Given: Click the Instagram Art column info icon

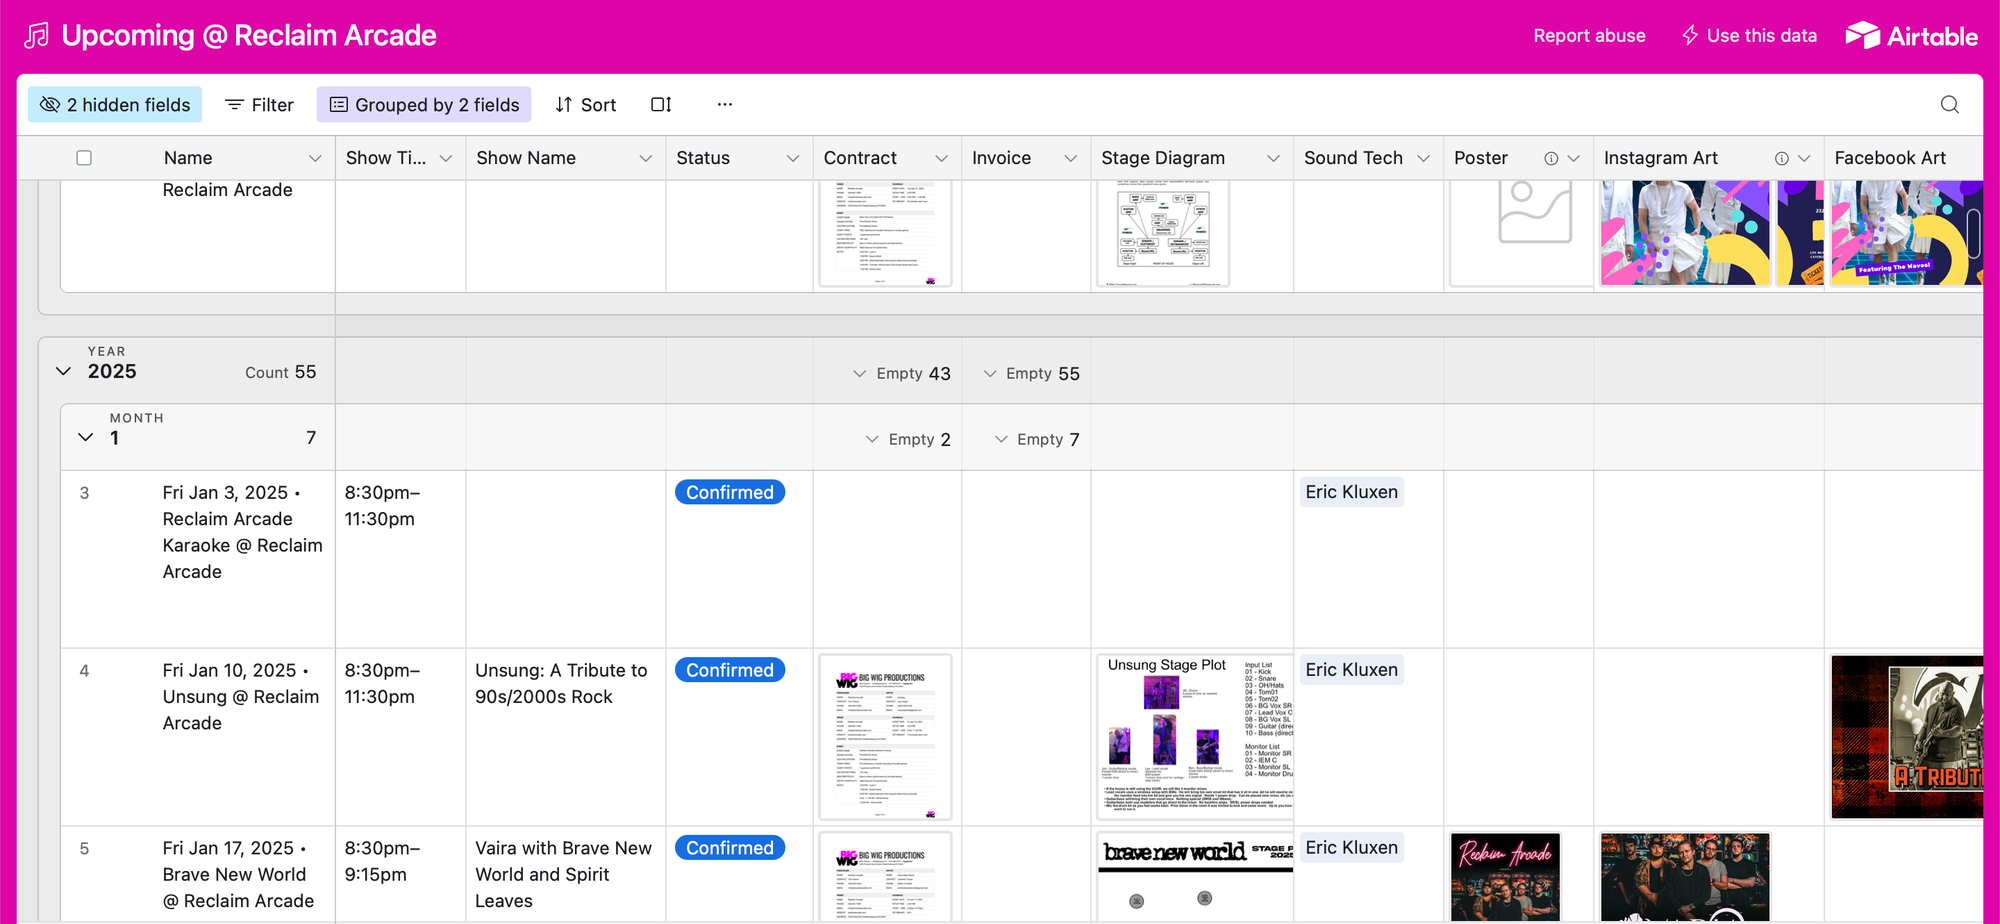Looking at the screenshot, I should pyautogui.click(x=1782, y=158).
